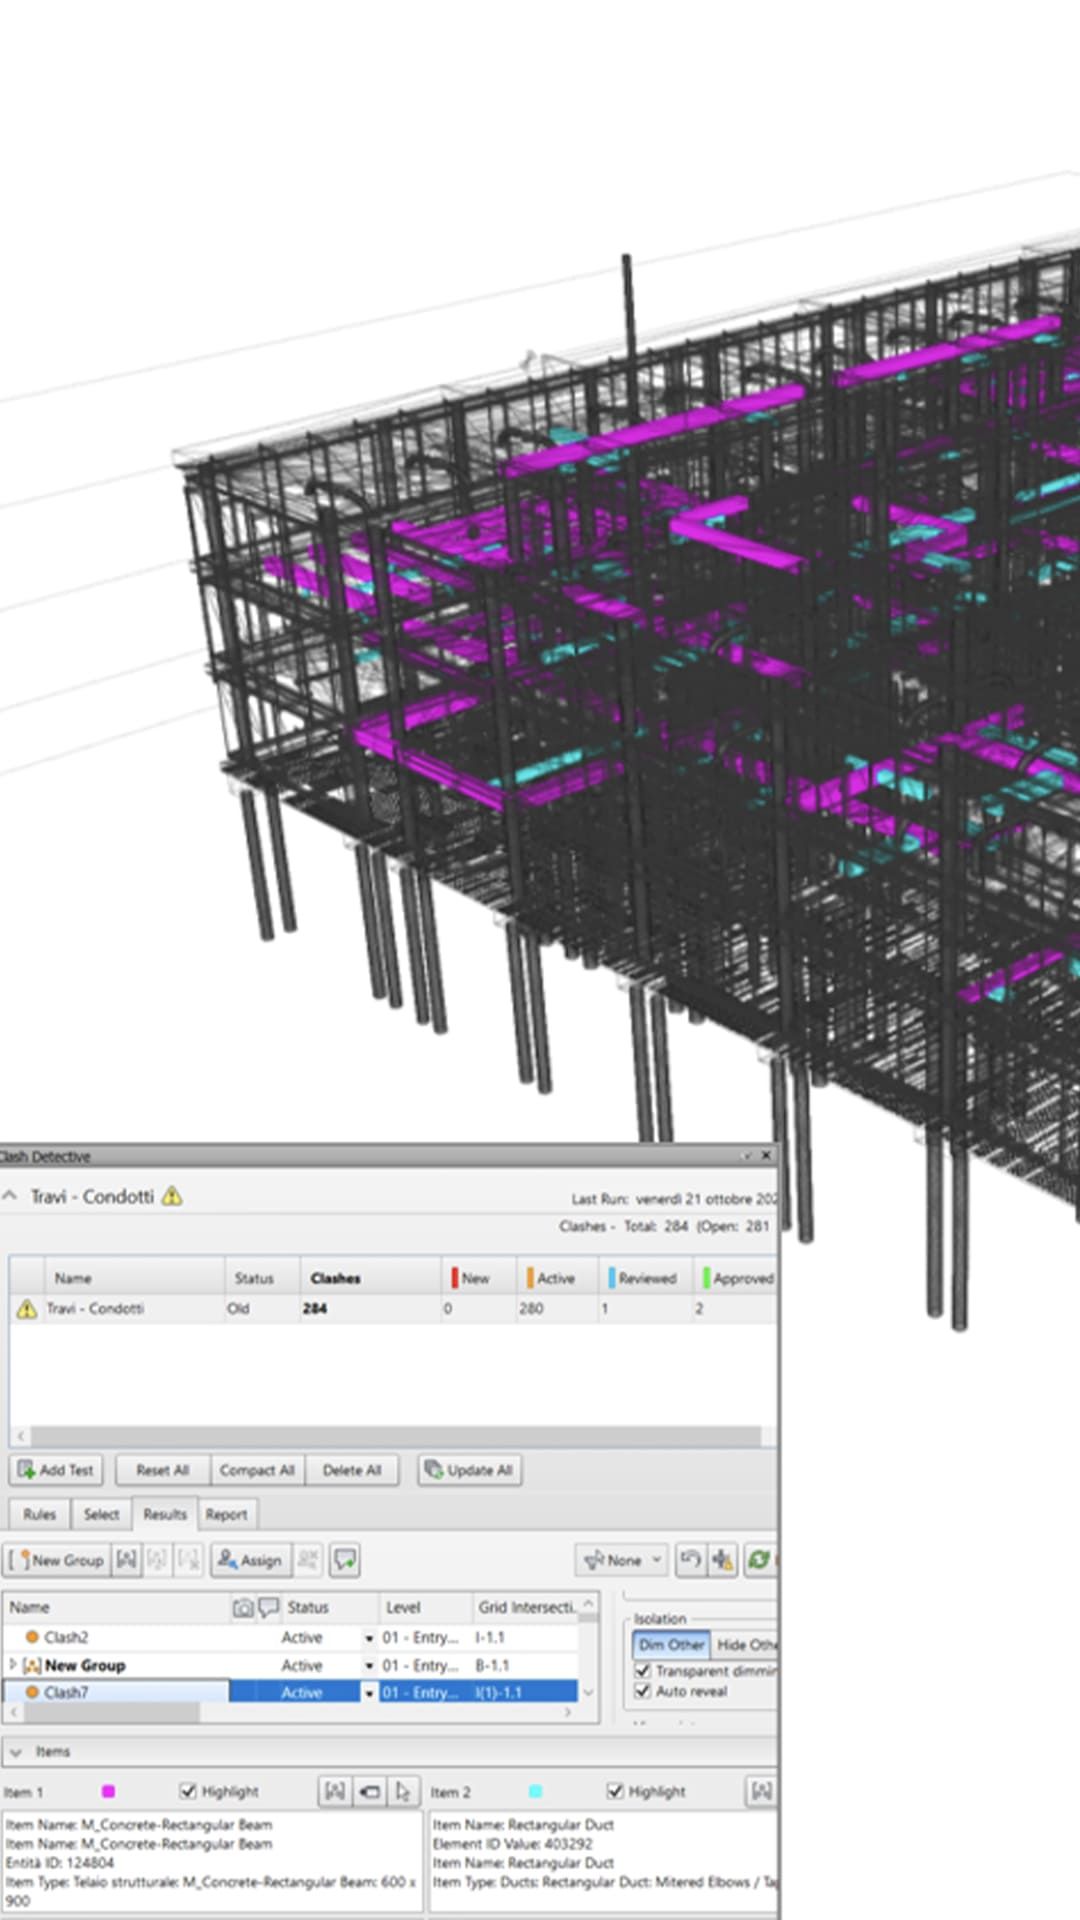Open the Results tab
This screenshot has height=1920, width=1080.
tap(165, 1514)
